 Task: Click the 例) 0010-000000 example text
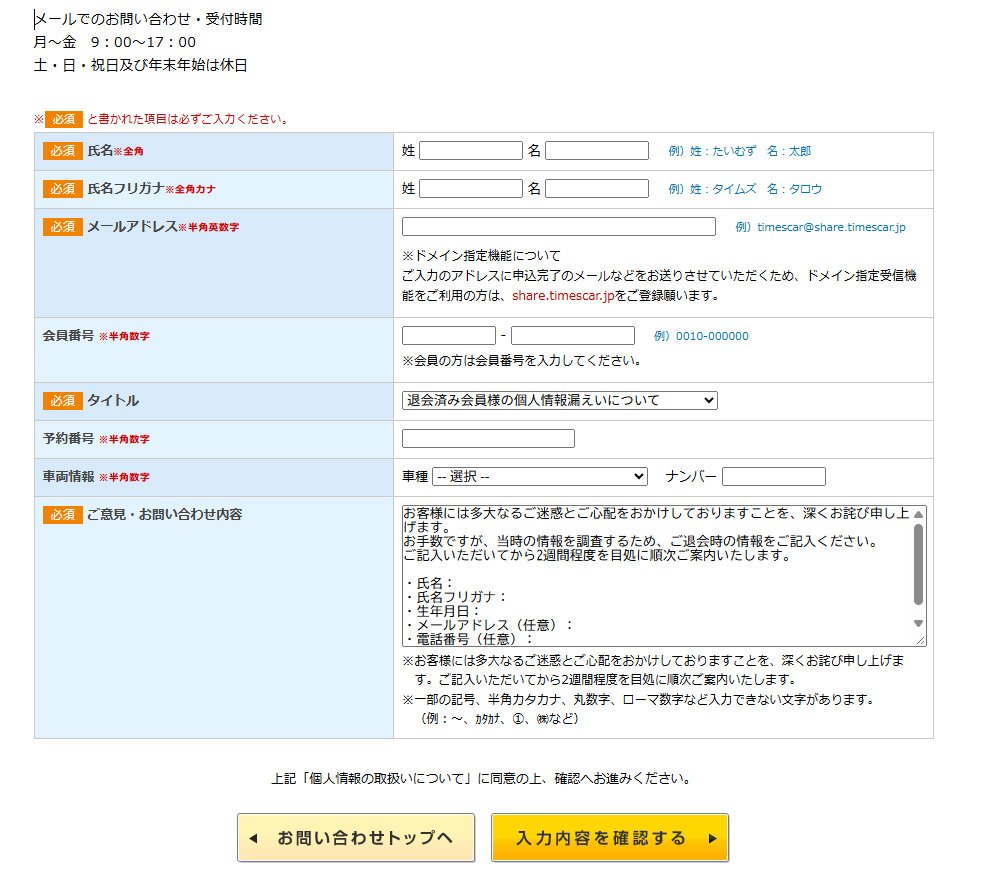click(x=701, y=336)
